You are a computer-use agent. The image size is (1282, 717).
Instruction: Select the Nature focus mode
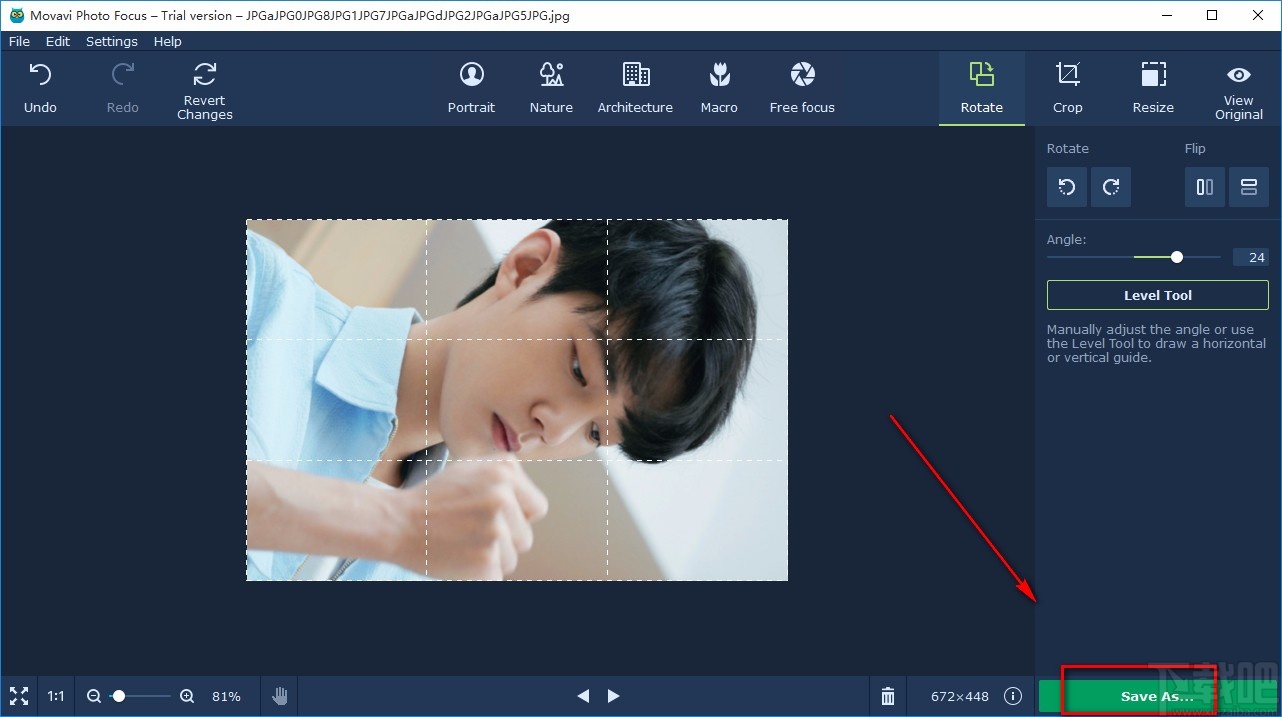550,87
